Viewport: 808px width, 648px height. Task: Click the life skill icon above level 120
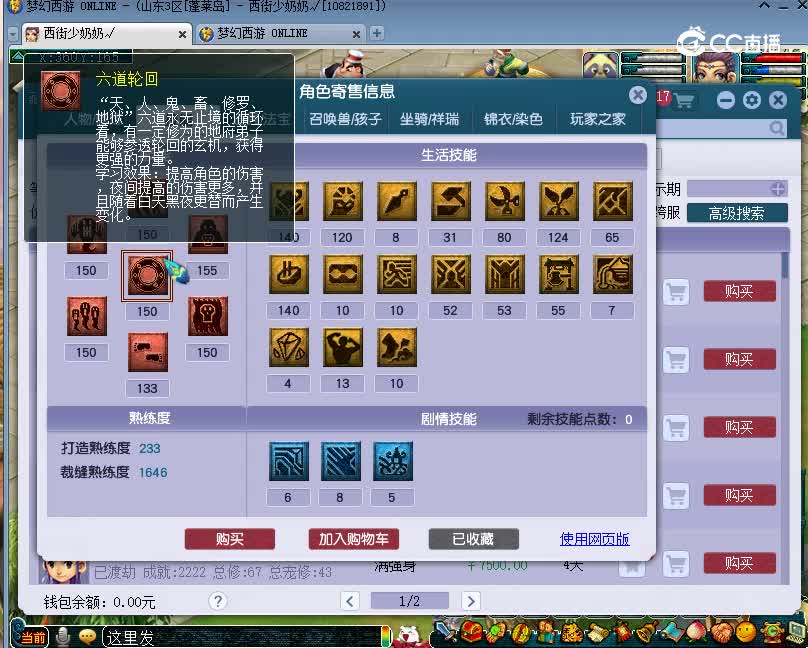[x=342, y=201]
